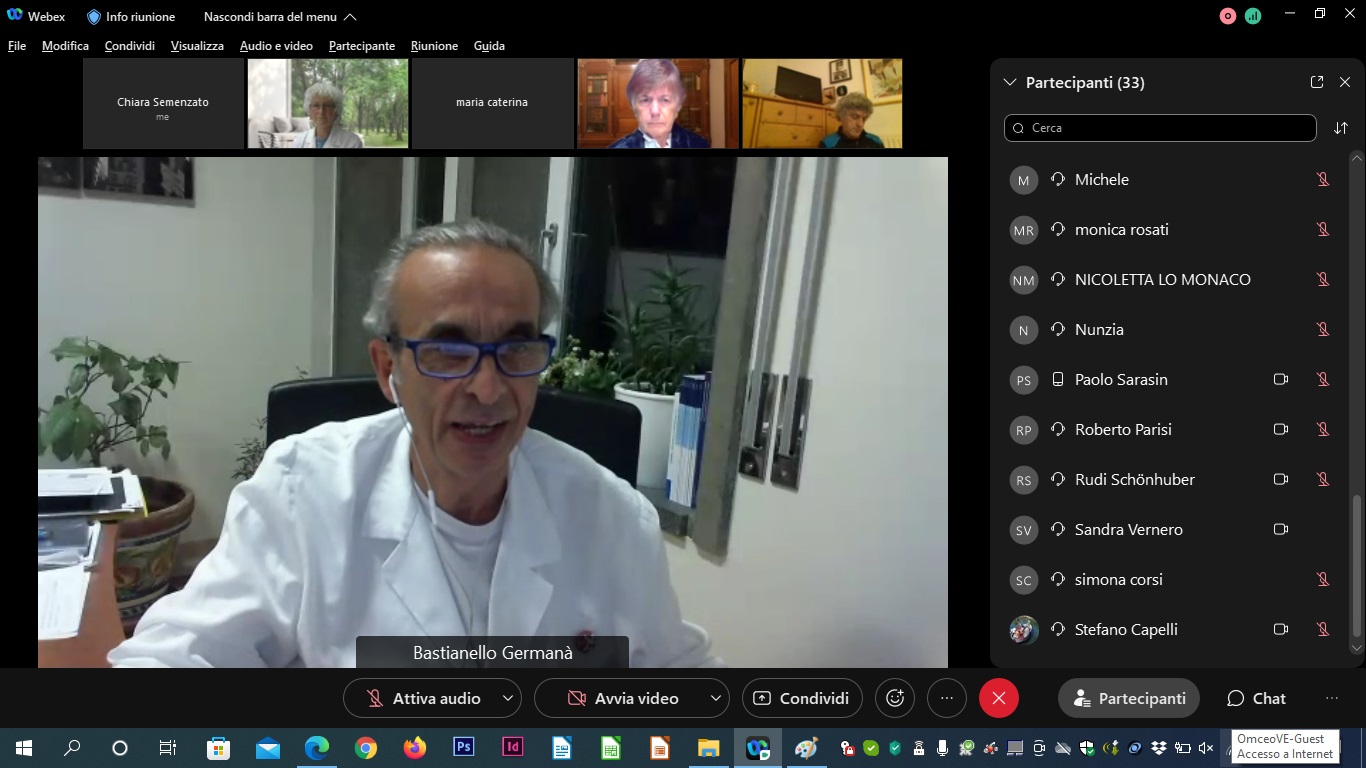Open the Riunione menu
The height and width of the screenshot is (768, 1366).
coord(434,46)
